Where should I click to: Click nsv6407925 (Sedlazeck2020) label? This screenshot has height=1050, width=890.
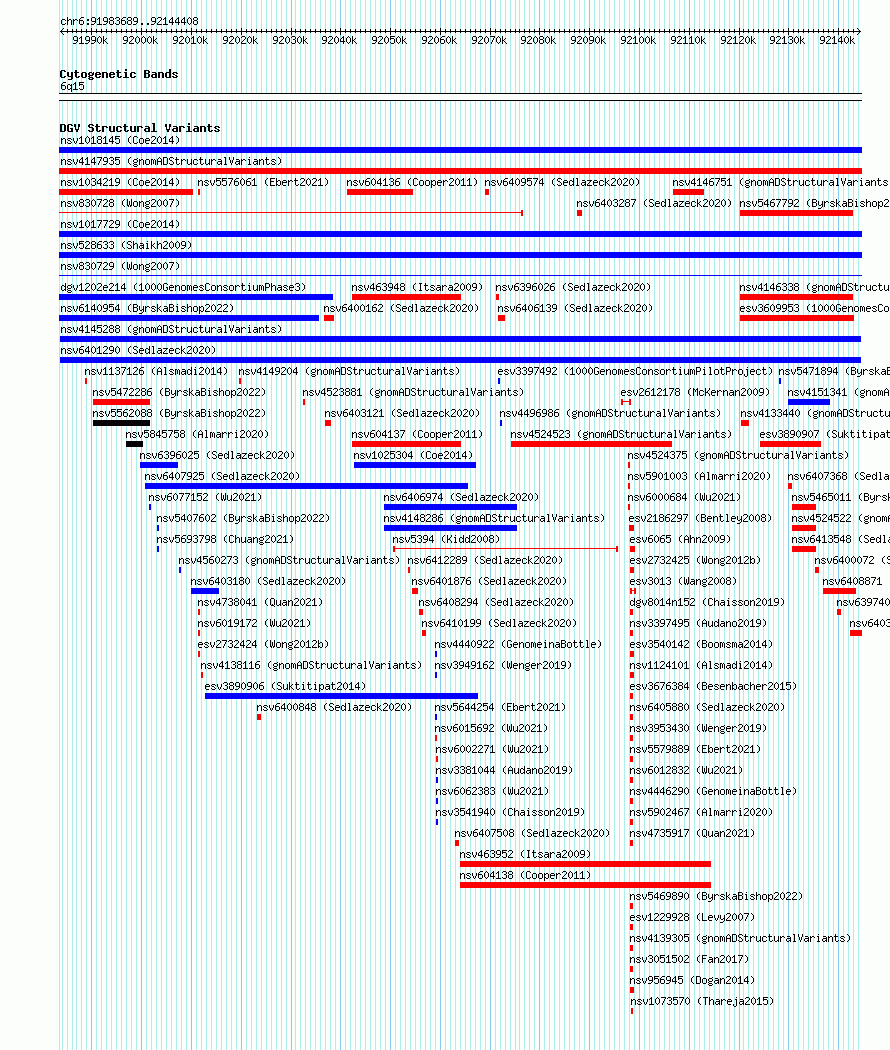point(222,477)
